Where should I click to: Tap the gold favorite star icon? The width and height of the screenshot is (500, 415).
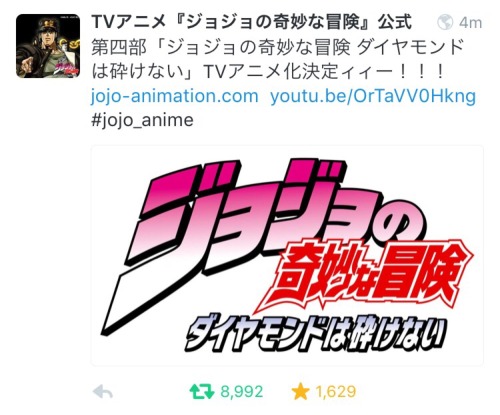[x=300, y=391]
